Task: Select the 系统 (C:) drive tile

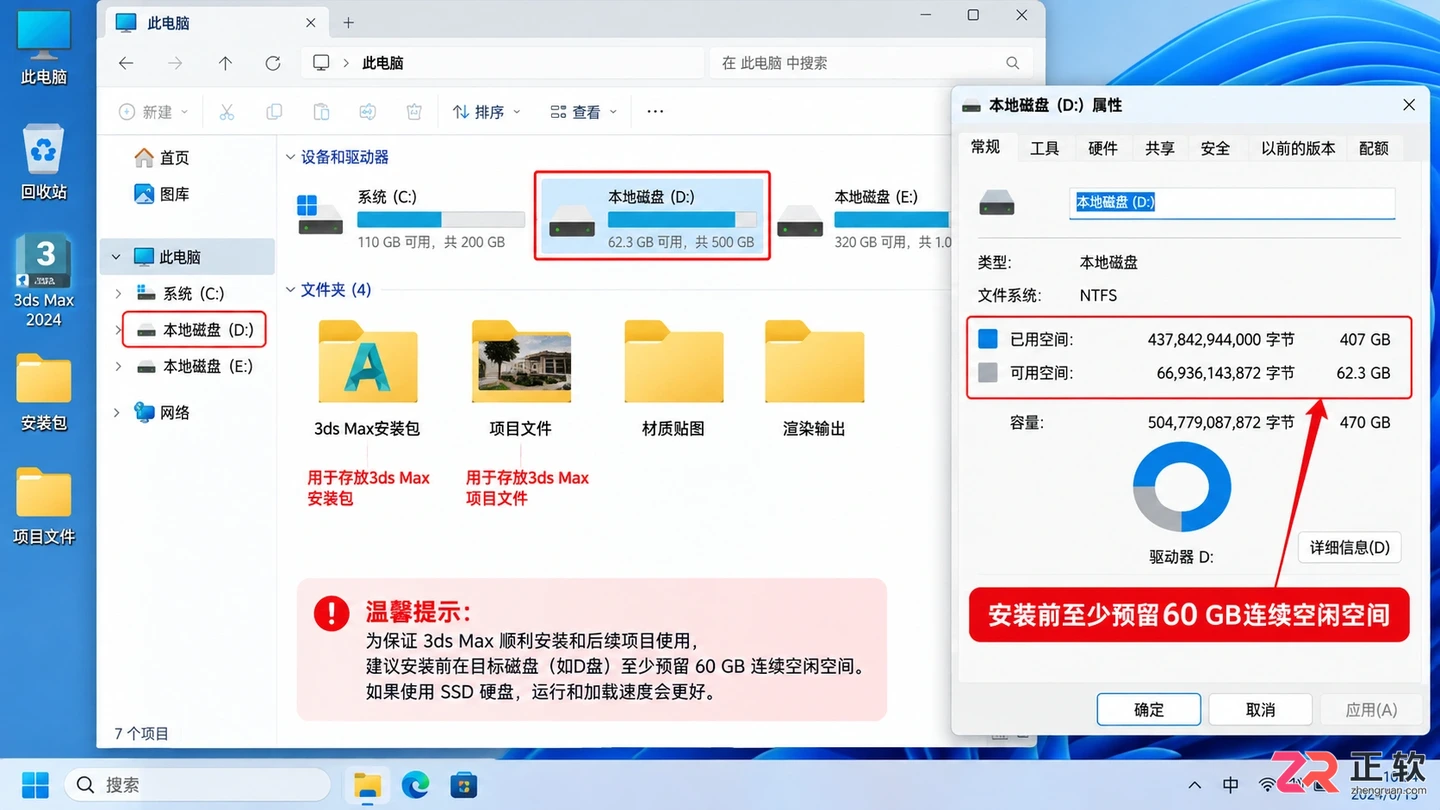Action: 411,217
